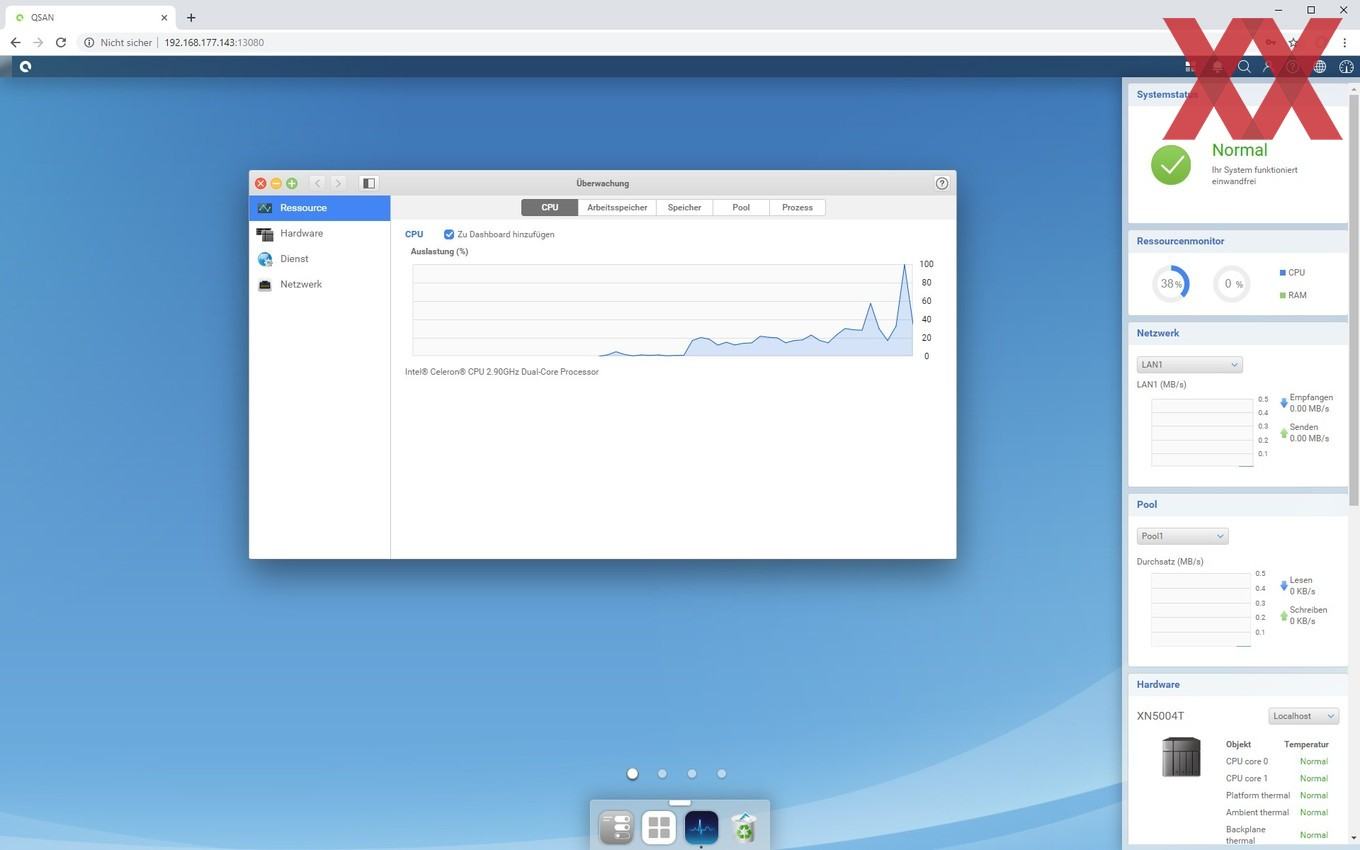
Task: Open a new browser tab with plus
Action: pos(191,17)
